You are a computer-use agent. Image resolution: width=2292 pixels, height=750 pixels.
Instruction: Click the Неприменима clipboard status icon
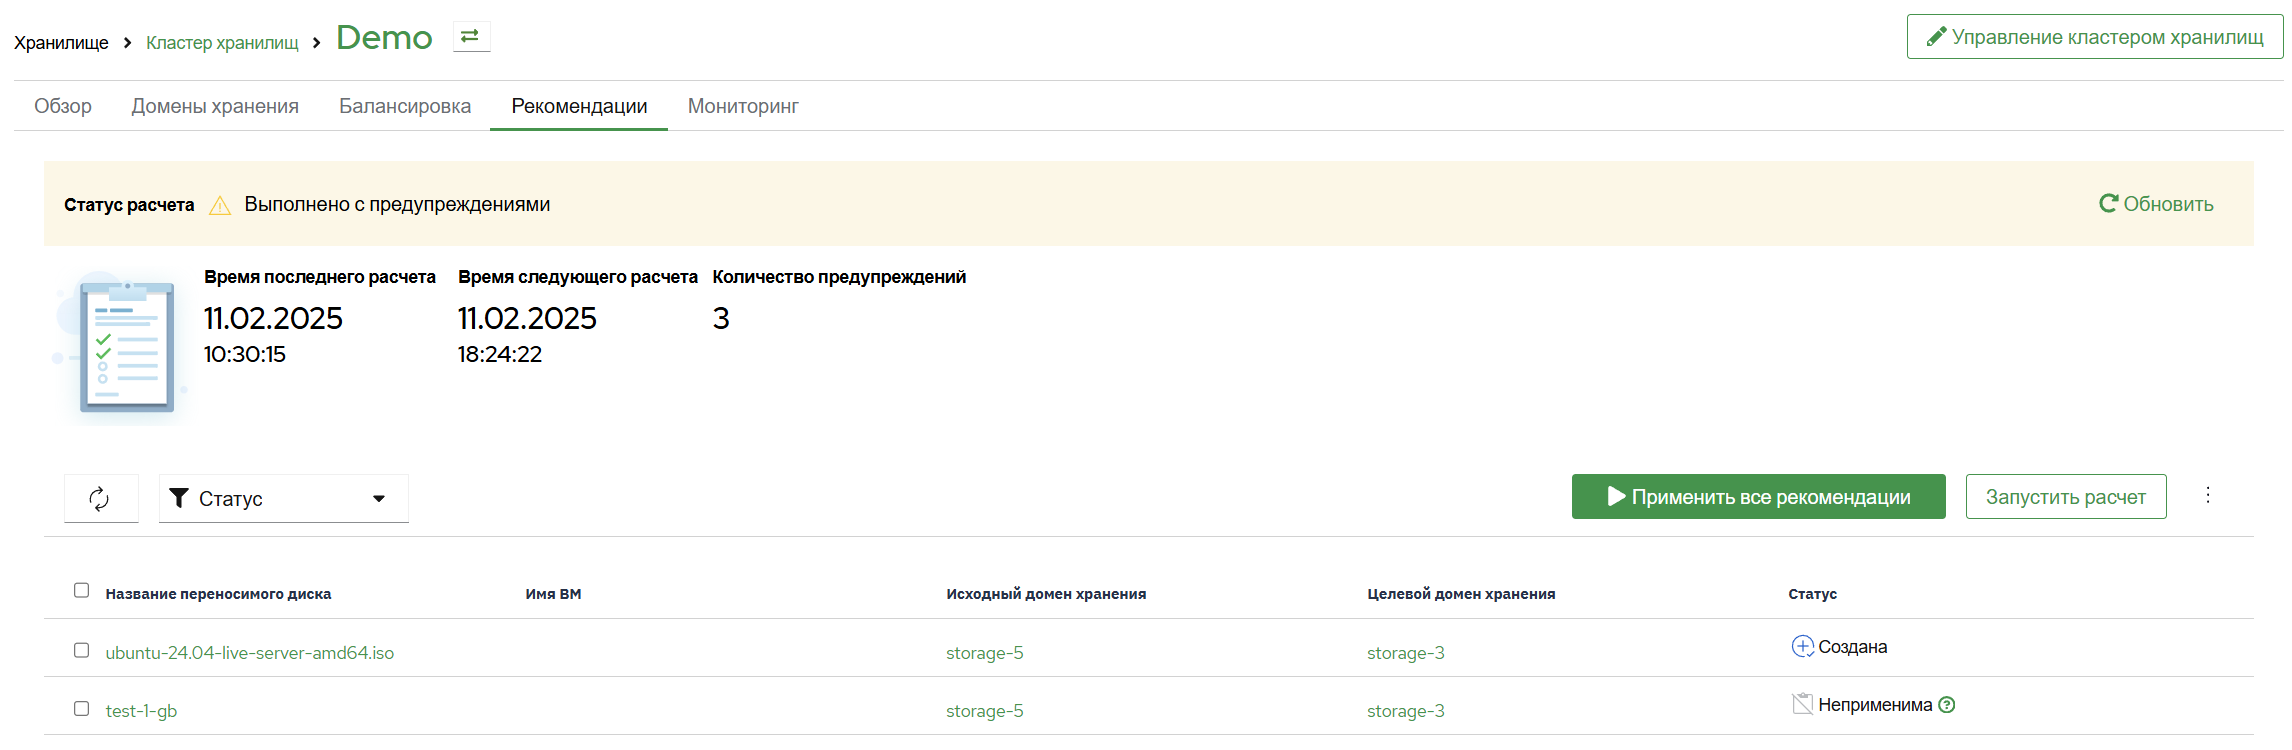(x=1802, y=704)
